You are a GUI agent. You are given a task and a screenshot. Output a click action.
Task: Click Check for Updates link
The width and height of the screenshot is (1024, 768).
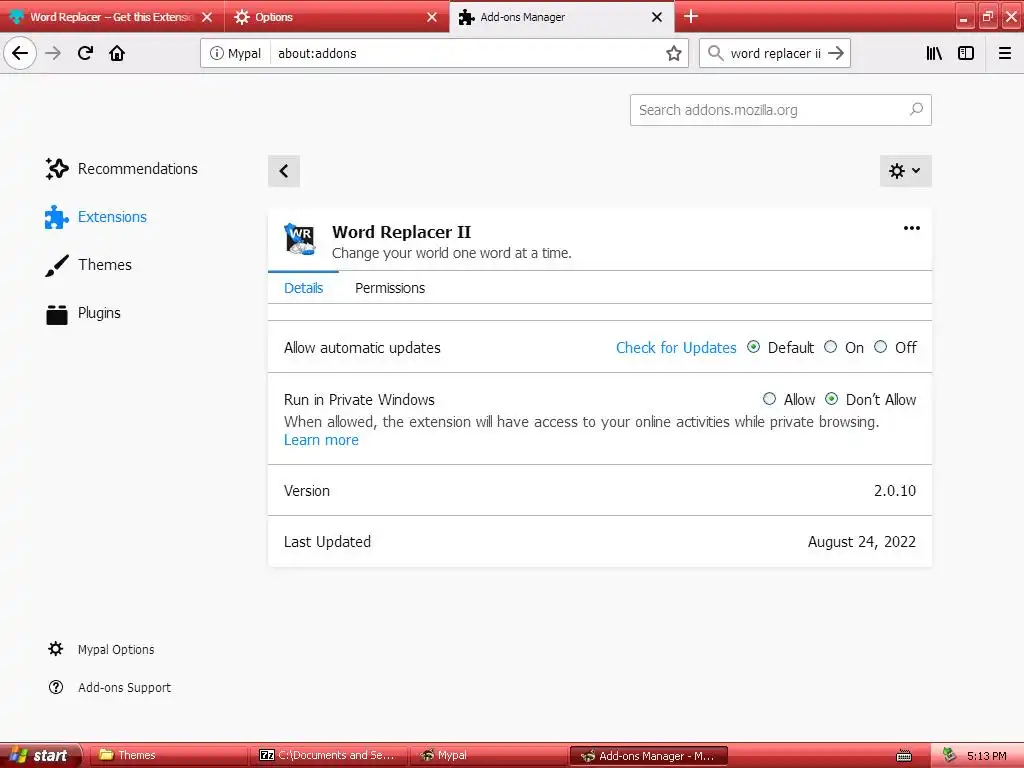pos(676,347)
